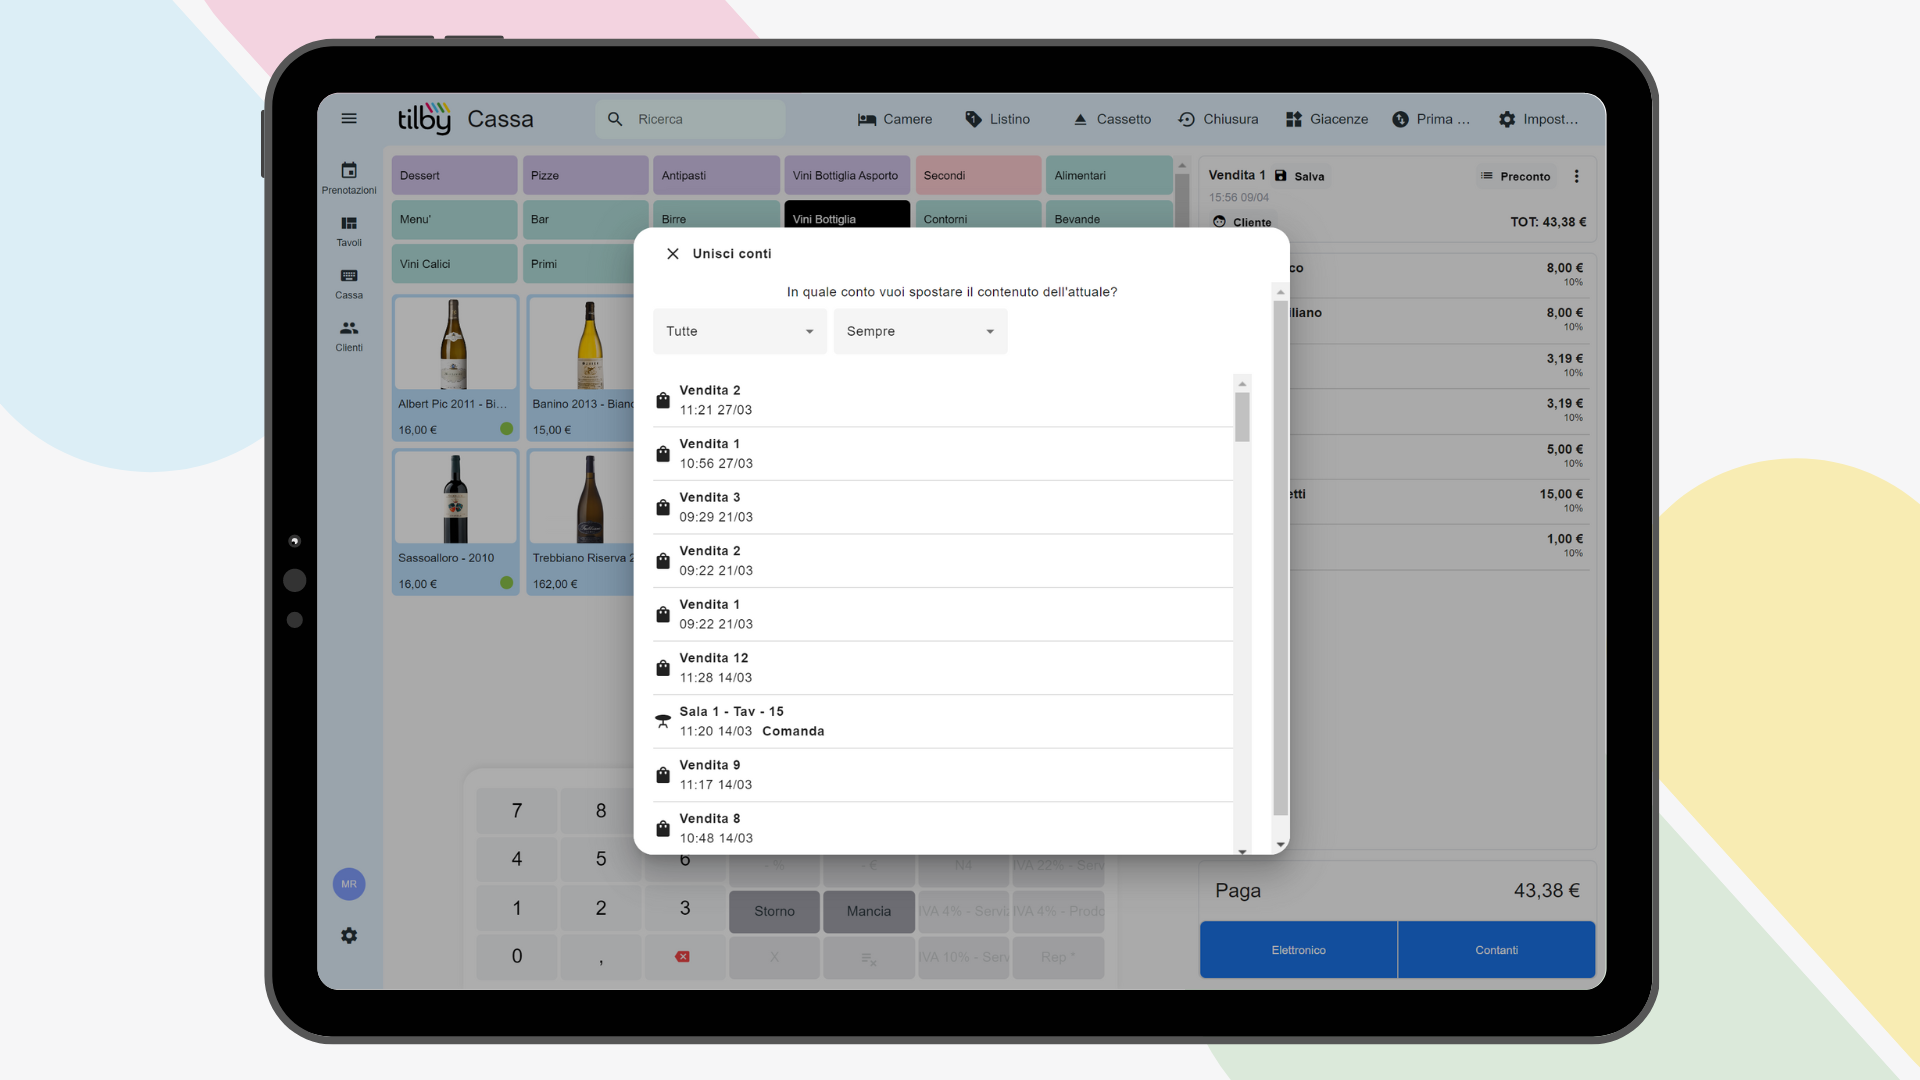This screenshot has height=1080, width=1920.
Task: Tap keypad digit 0
Action: [x=517, y=956]
